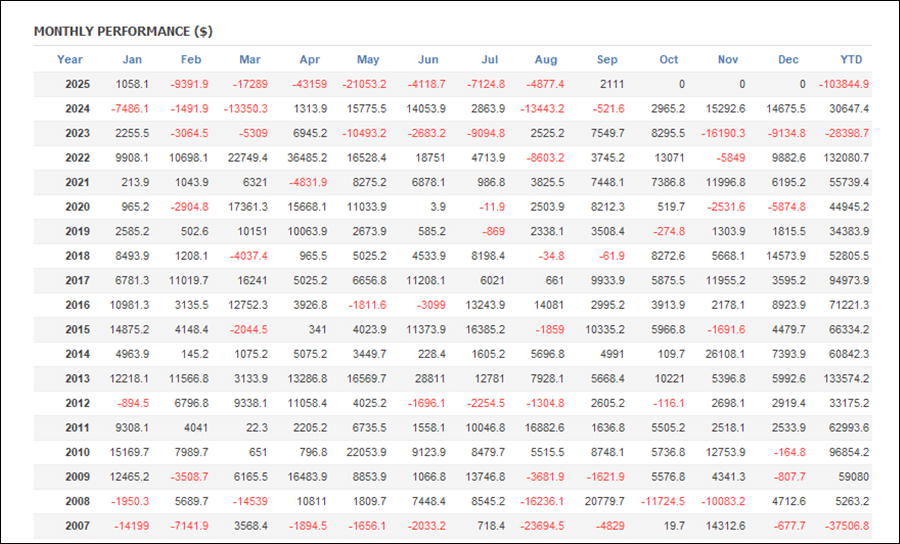900x544 pixels.
Task: Click the Dec column header
Action: (788, 60)
